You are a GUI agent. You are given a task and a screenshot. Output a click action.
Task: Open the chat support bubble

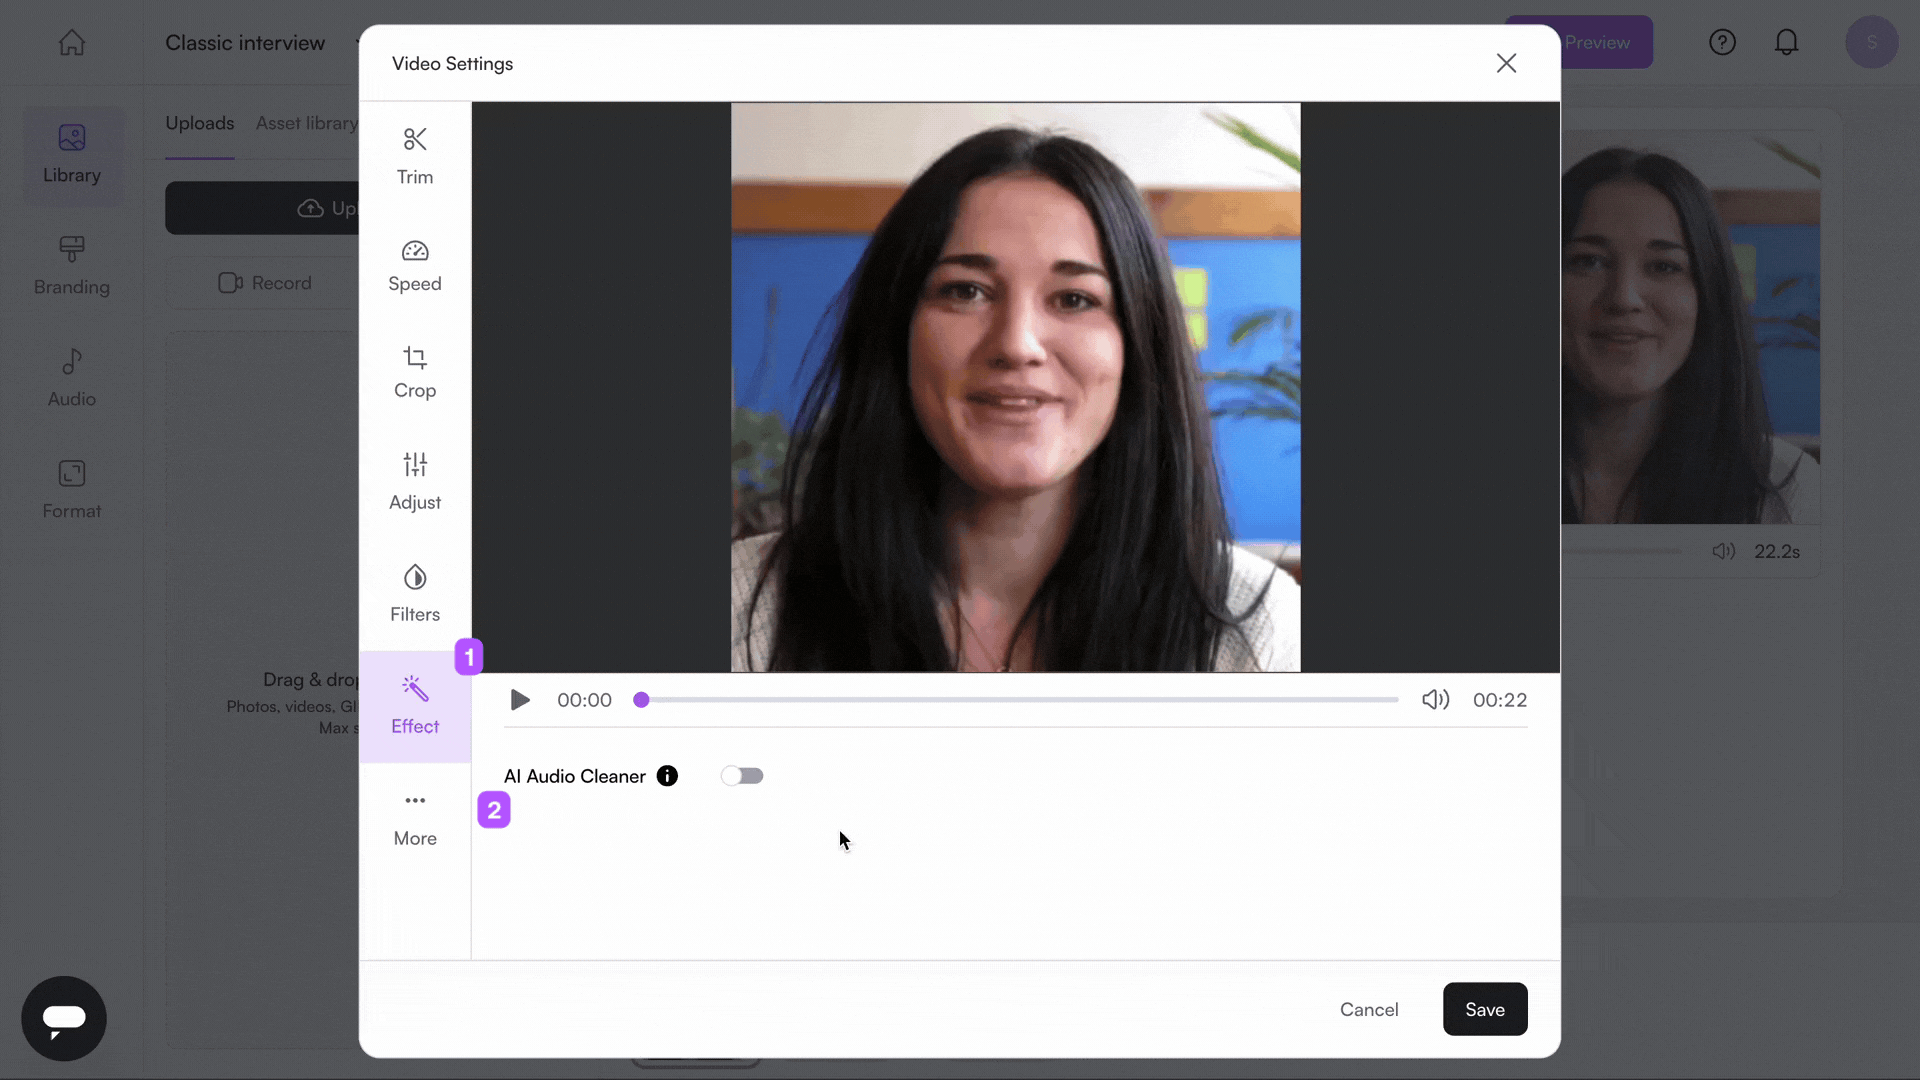(x=64, y=1018)
